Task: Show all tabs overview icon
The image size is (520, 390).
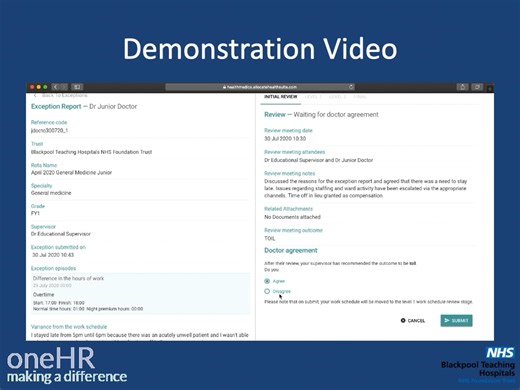Action: tap(477, 87)
